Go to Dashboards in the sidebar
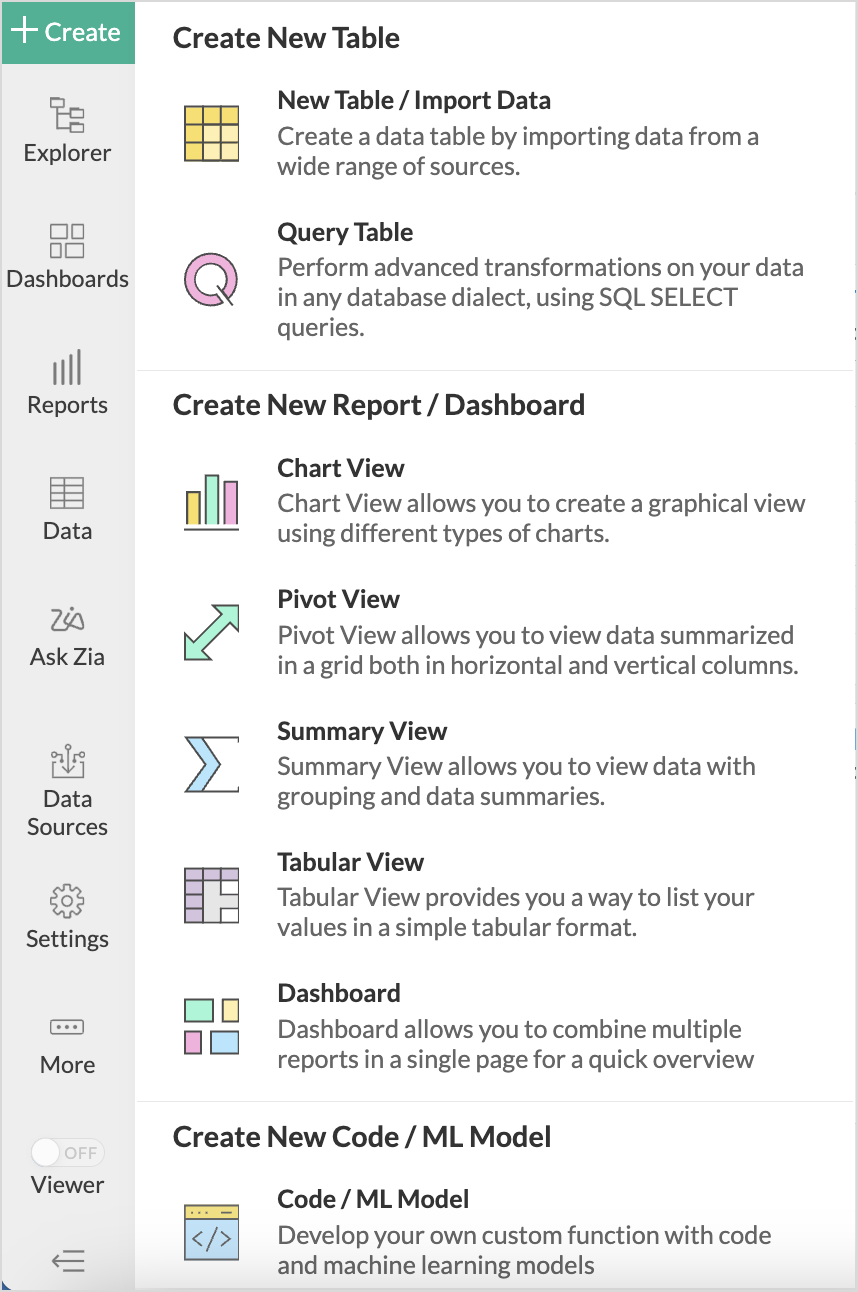 tap(67, 257)
